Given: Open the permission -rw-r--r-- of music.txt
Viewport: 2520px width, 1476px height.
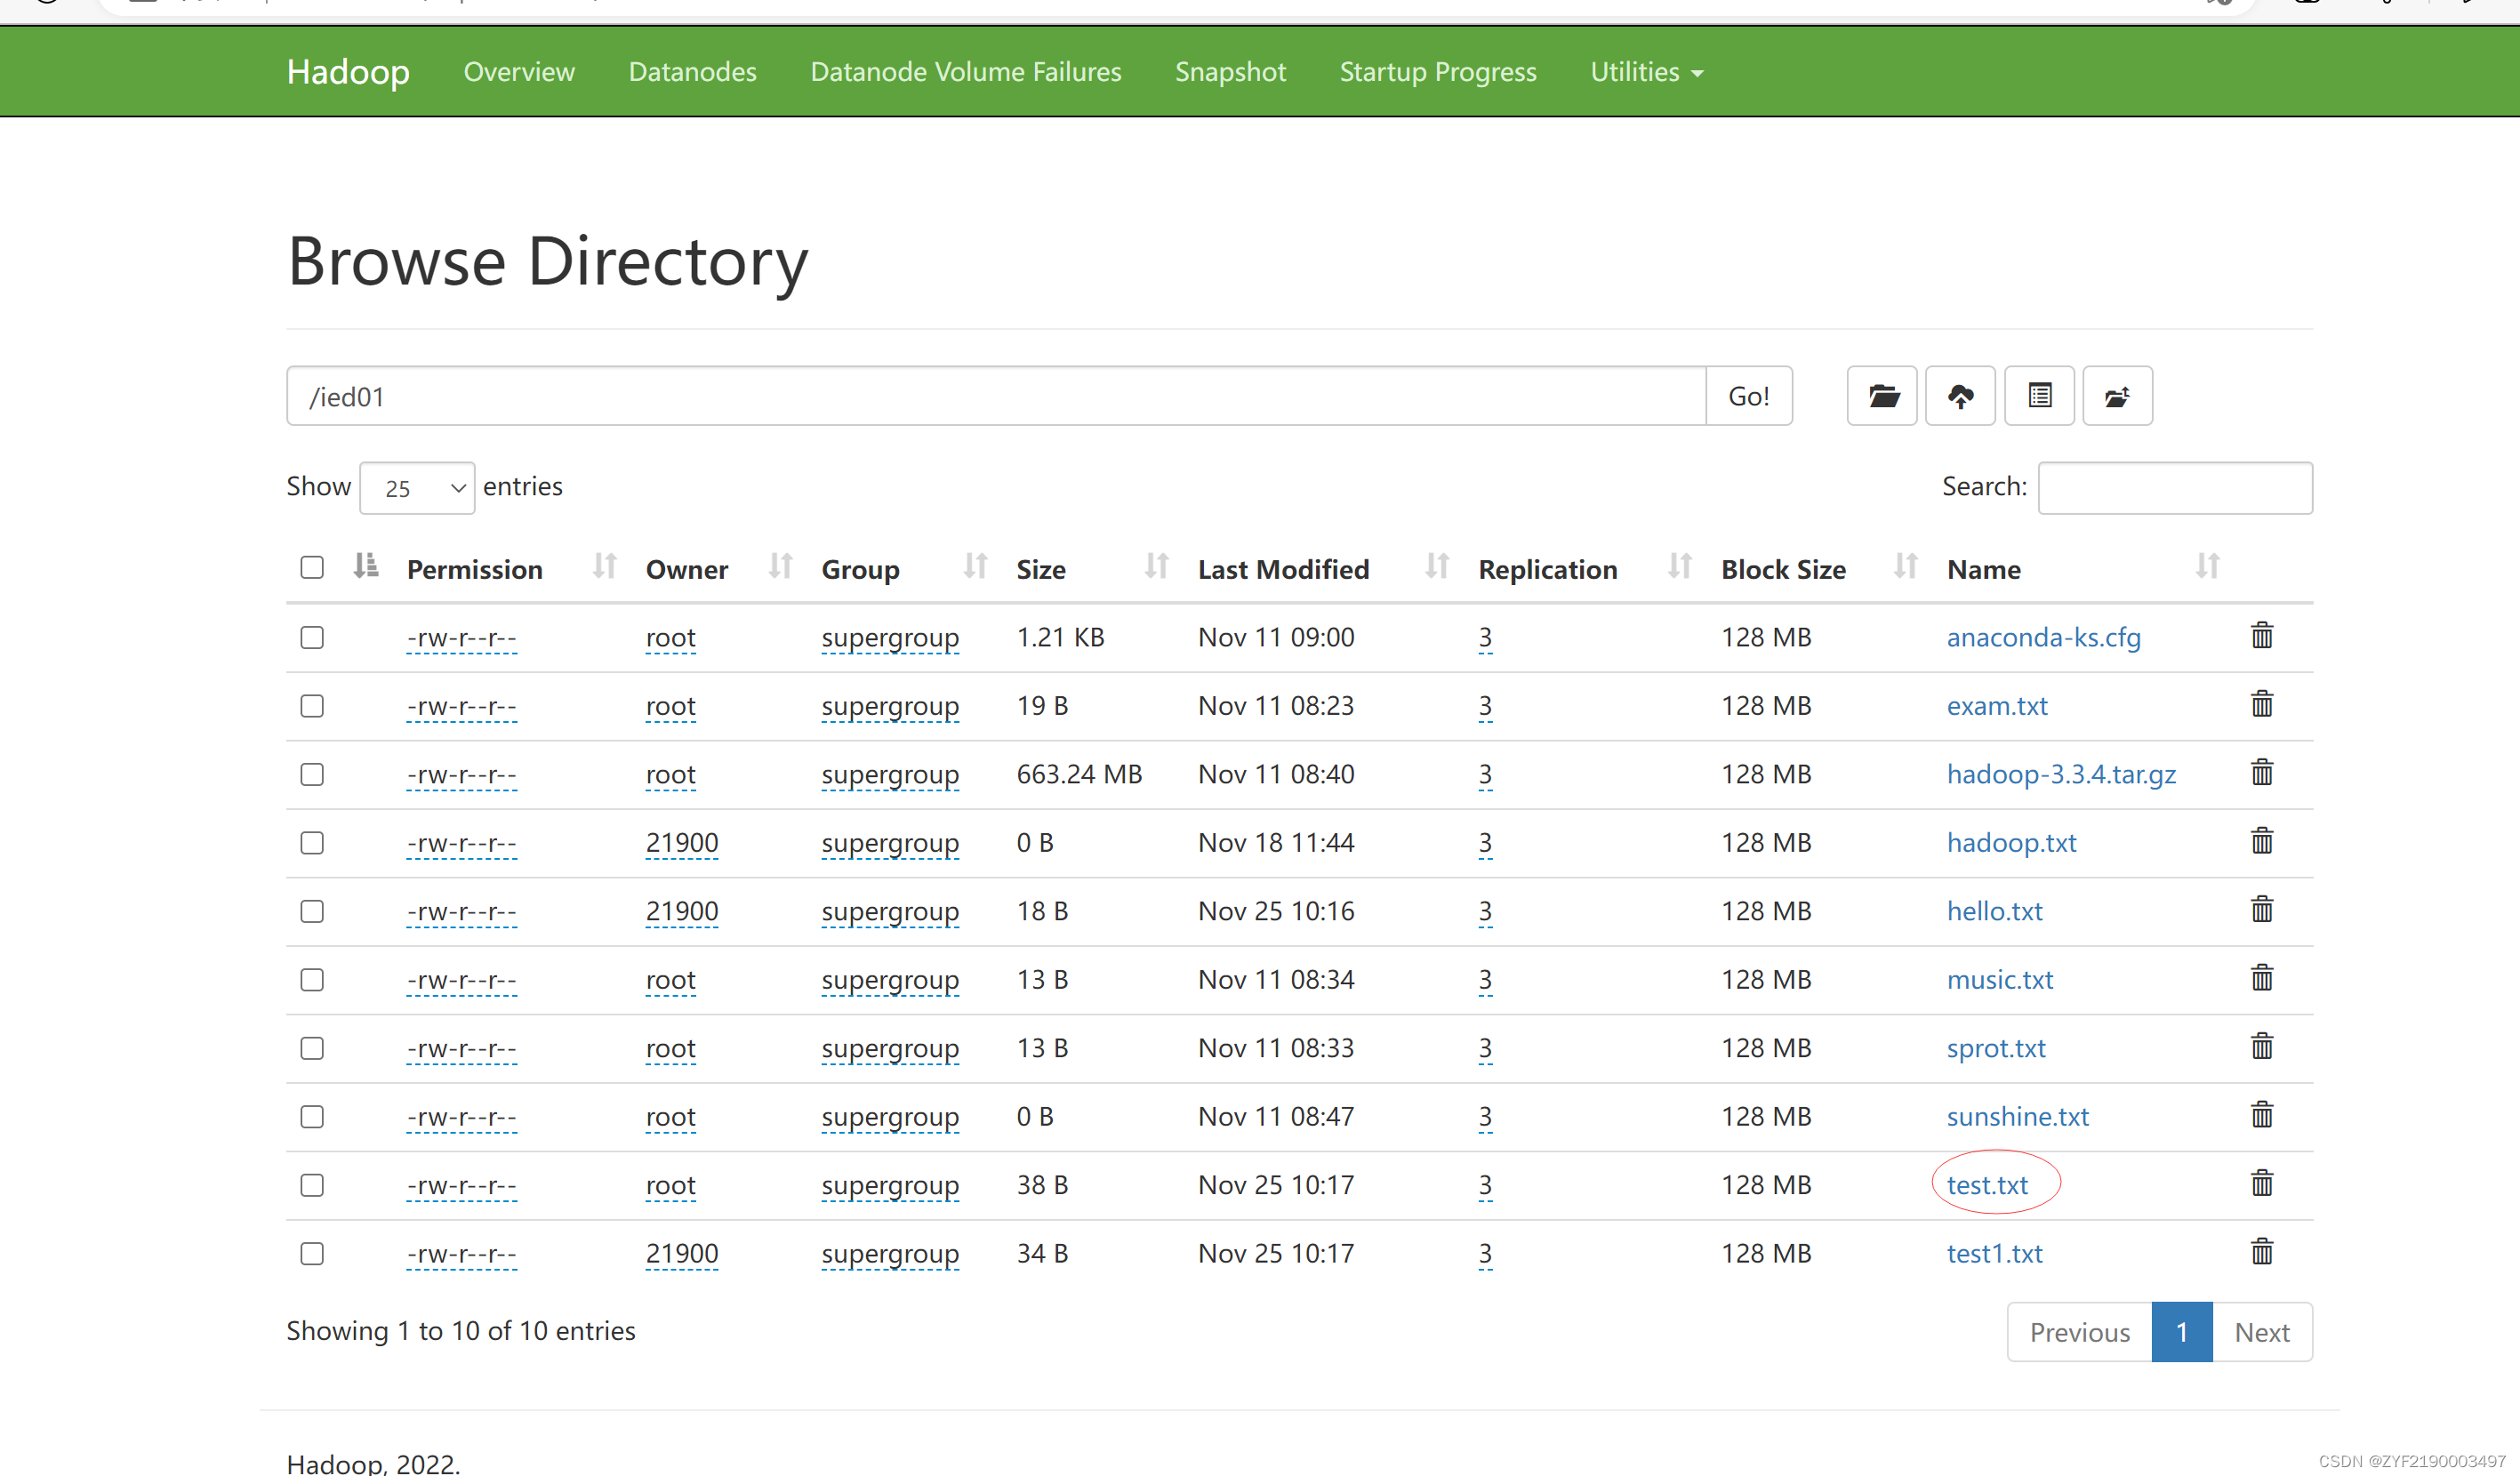Looking at the screenshot, I should tap(461, 980).
